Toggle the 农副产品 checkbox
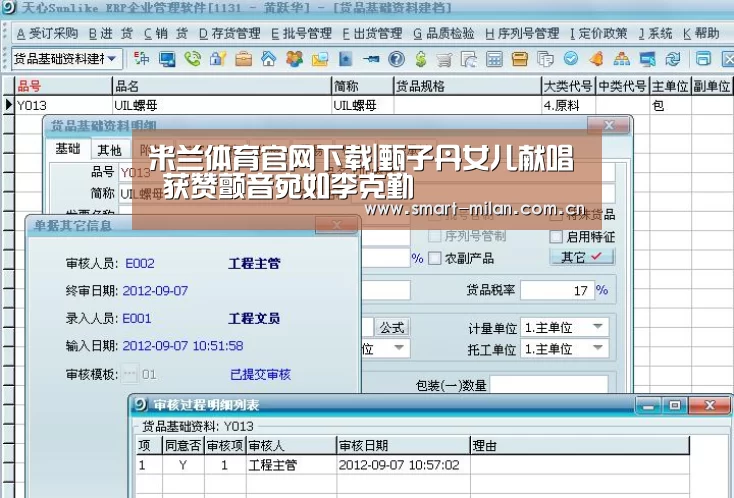Screen dimensions: 734x498 click(x=435, y=258)
